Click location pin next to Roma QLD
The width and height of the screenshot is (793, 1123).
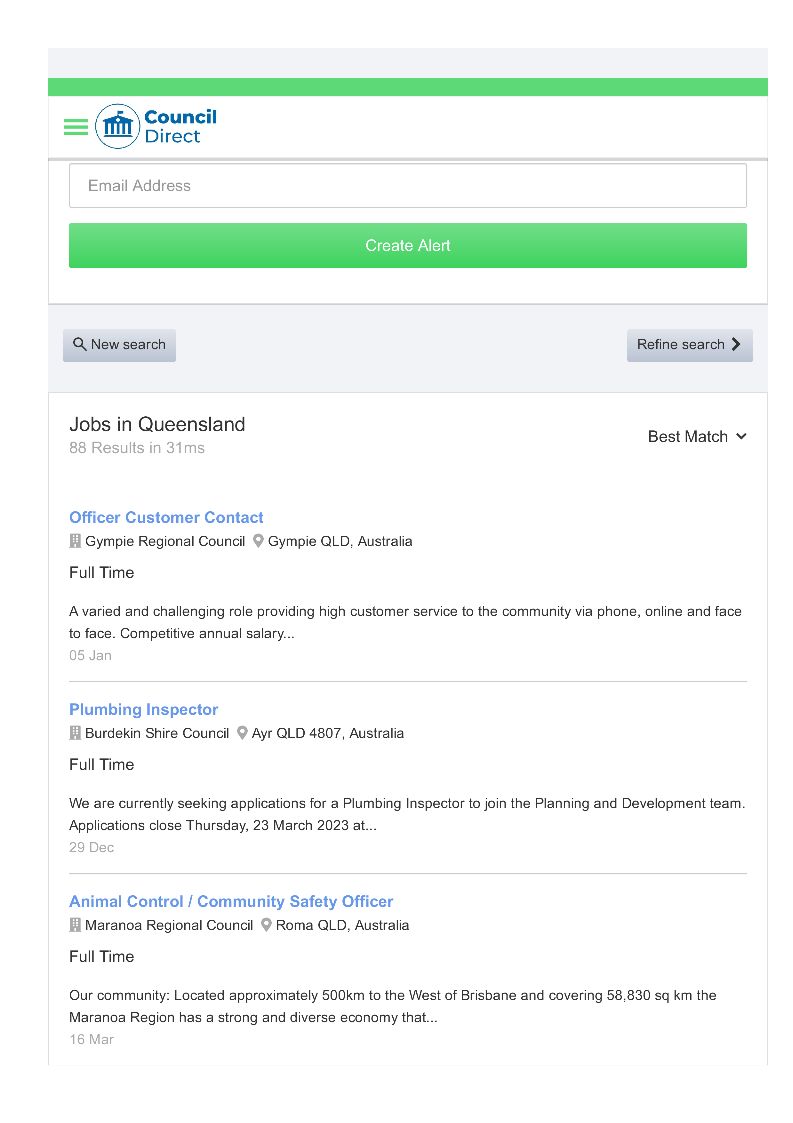266,925
